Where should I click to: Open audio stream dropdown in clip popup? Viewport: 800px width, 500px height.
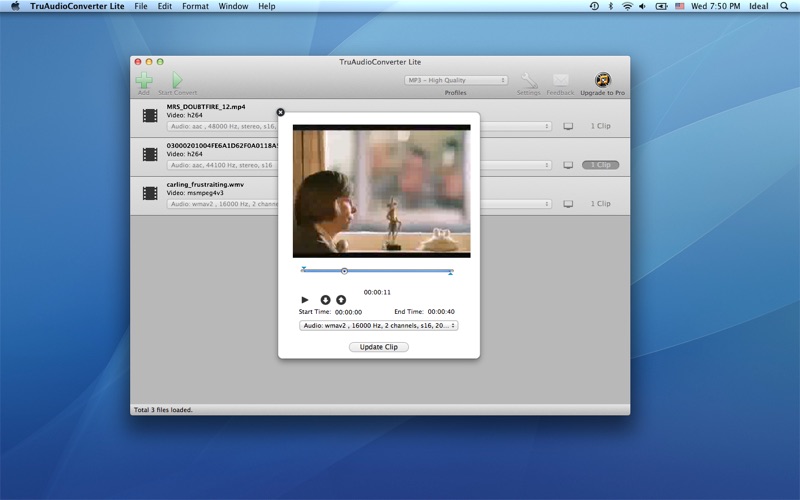click(379, 326)
